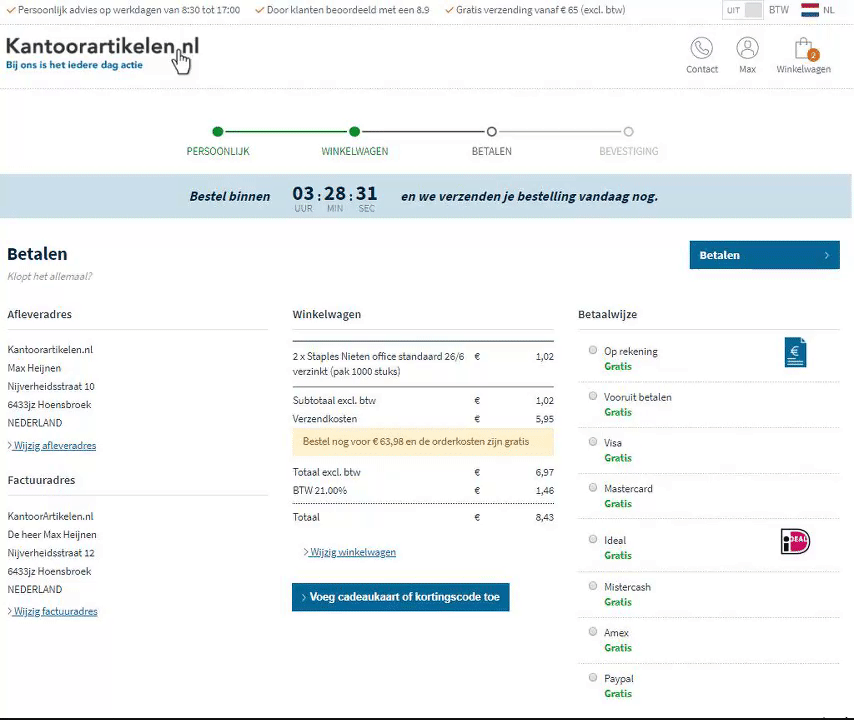Choose Mistercash as payment method
The image size is (854, 720).
(593, 586)
